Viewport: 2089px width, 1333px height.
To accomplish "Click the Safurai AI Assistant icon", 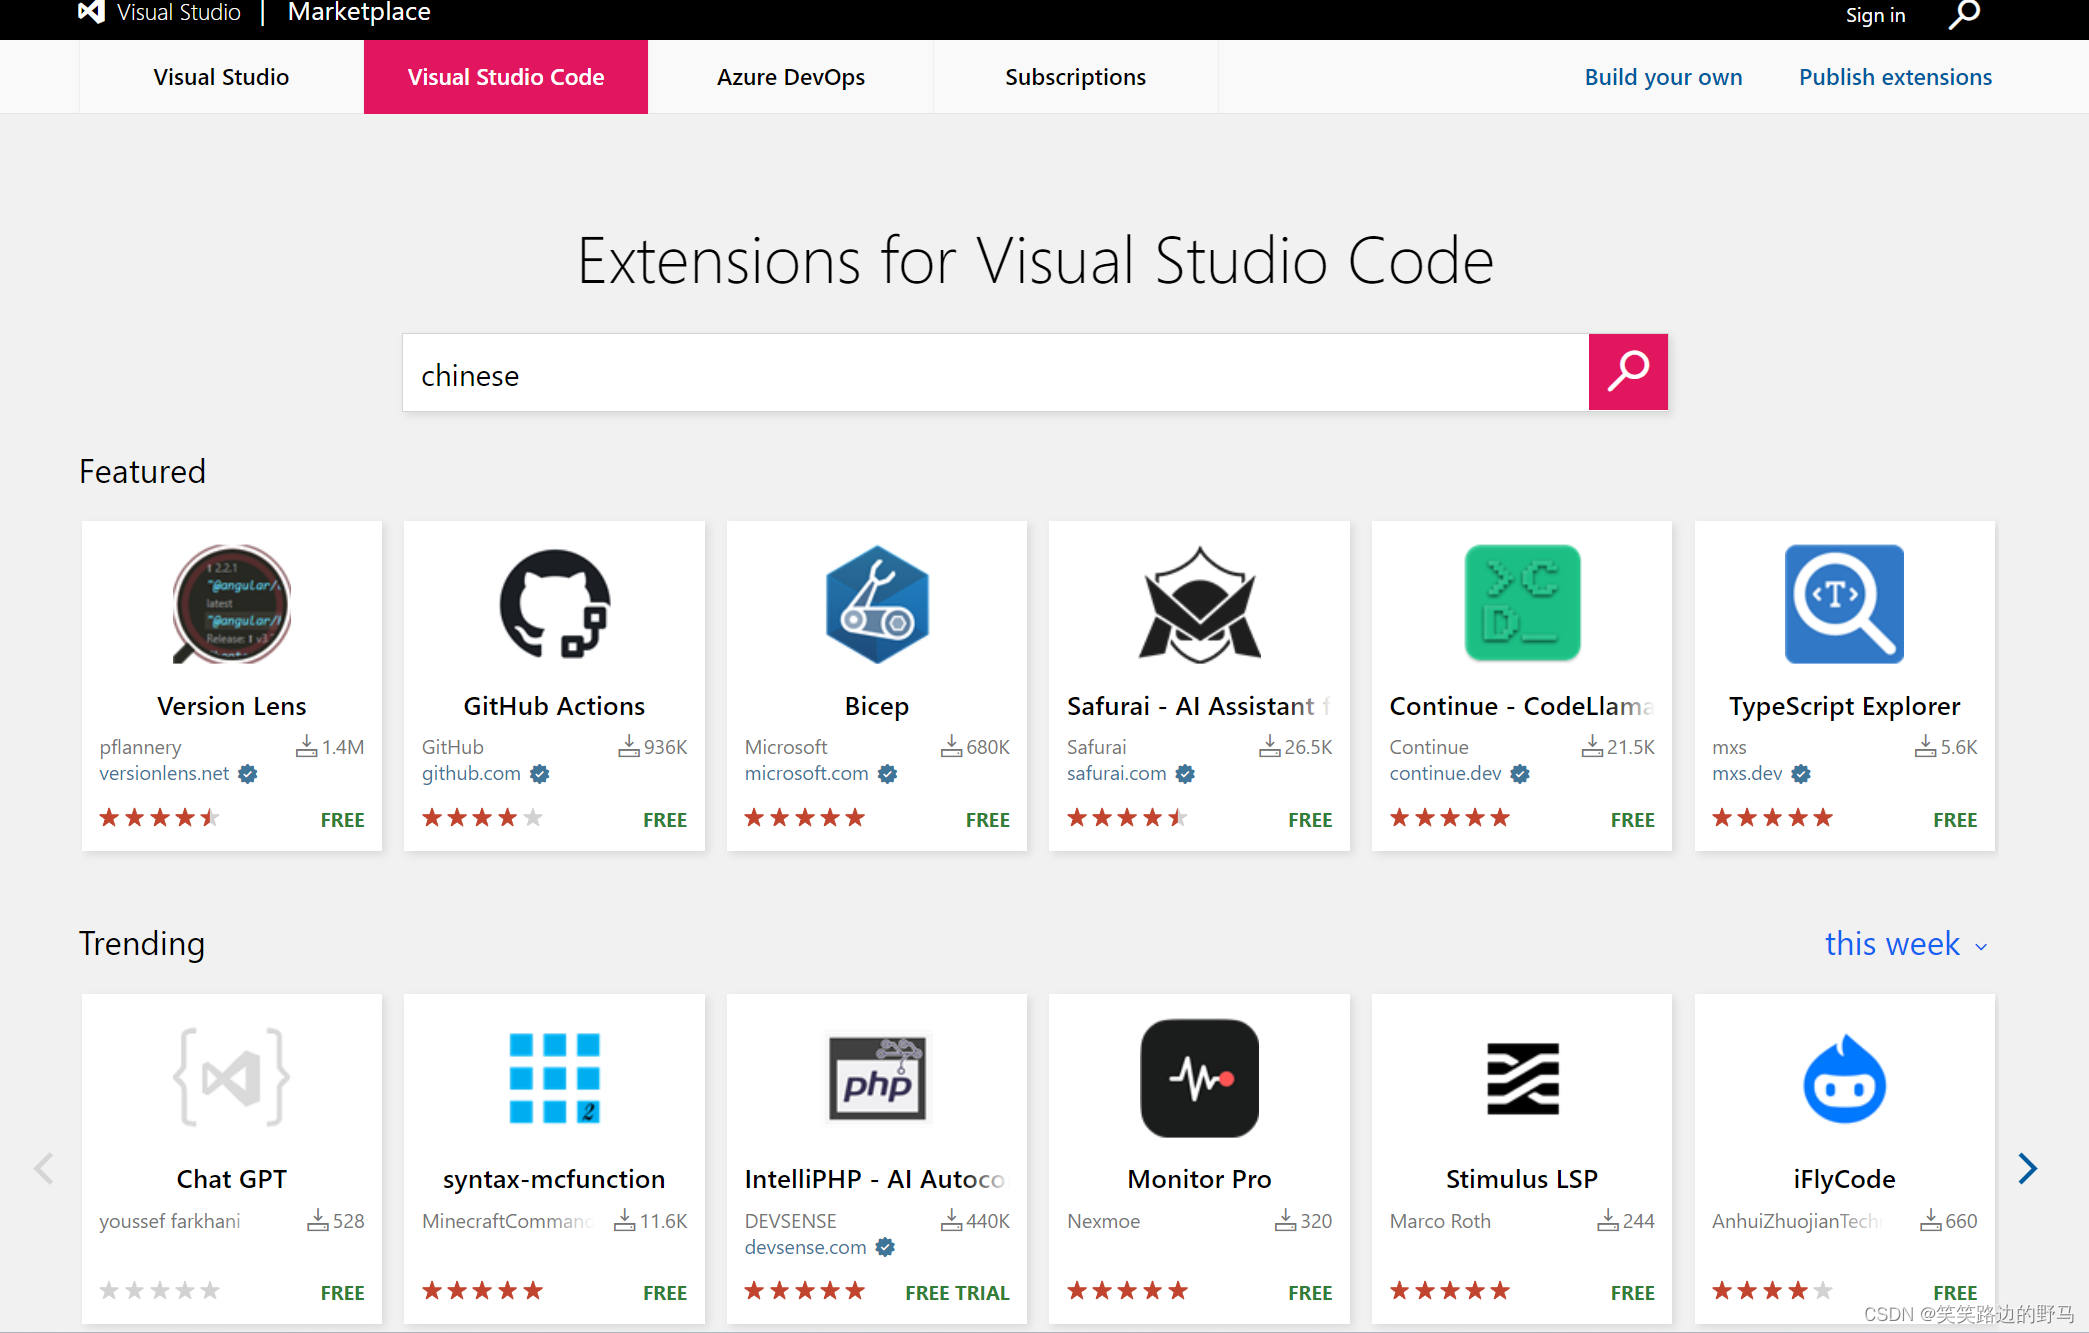I will [x=1199, y=604].
